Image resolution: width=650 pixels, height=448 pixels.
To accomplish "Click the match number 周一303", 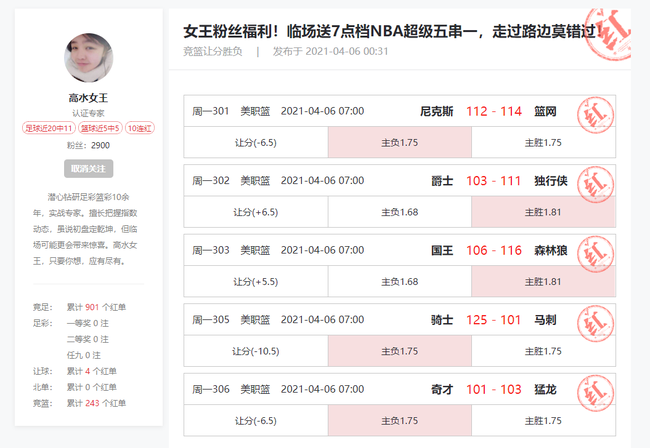I will 211,250.
